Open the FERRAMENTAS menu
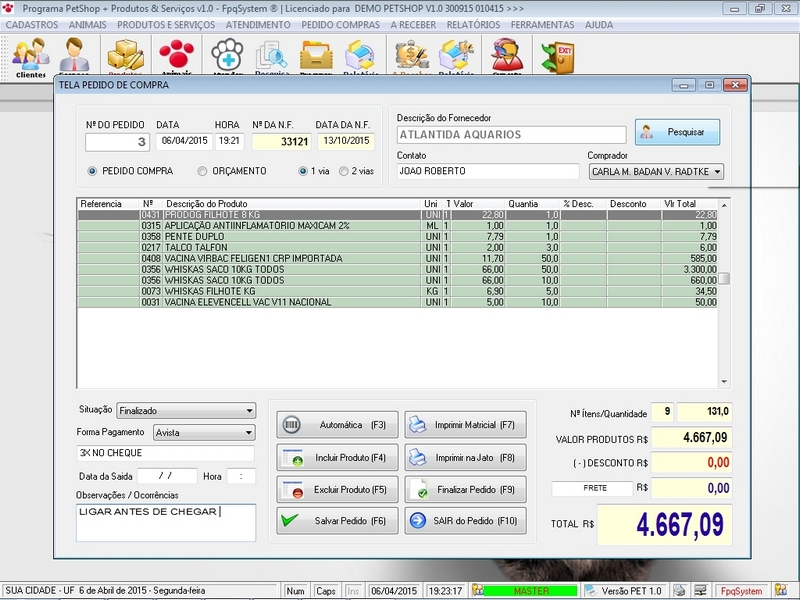This screenshot has width=800, height=600. pyautogui.click(x=541, y=23)
